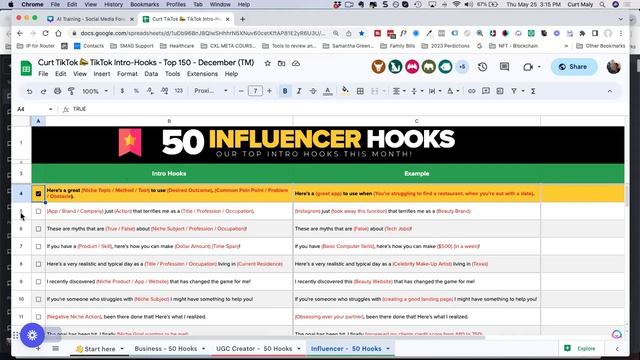The height and width of the screenshot is (360, 640).
Task: Toggle Italic formatting
Action: [299, 91]
